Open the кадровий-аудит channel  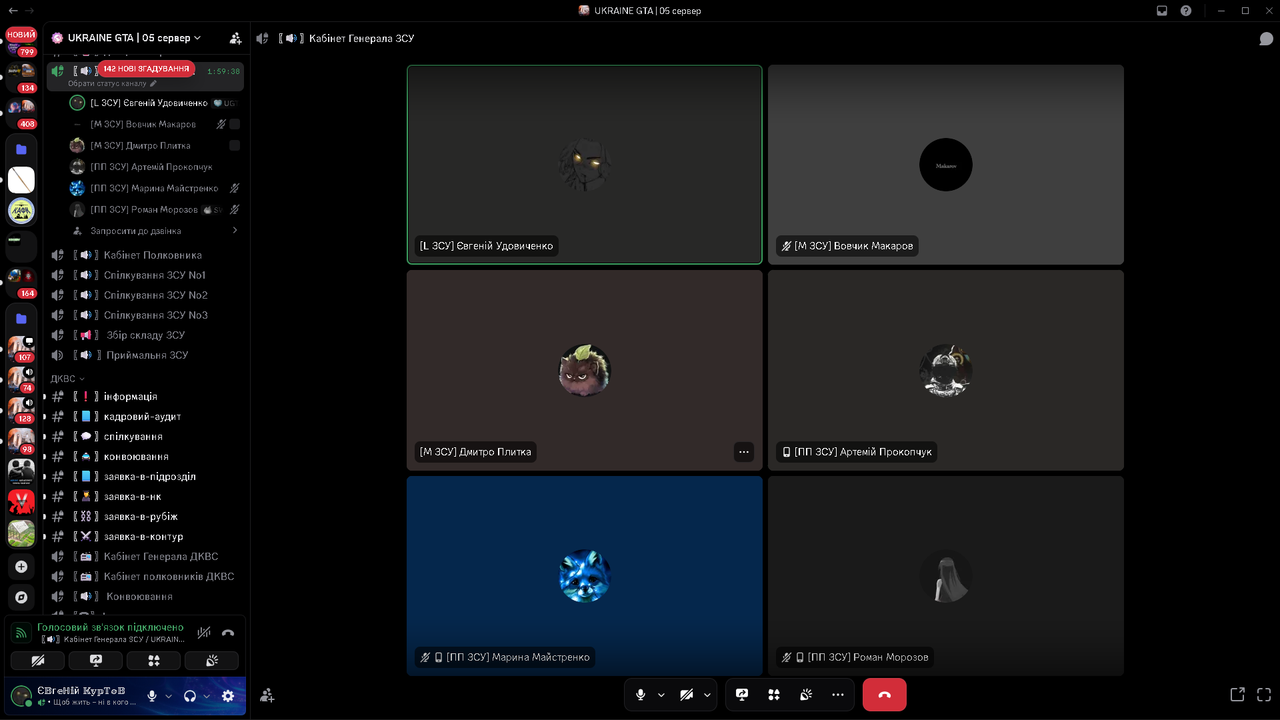[145, 416]
